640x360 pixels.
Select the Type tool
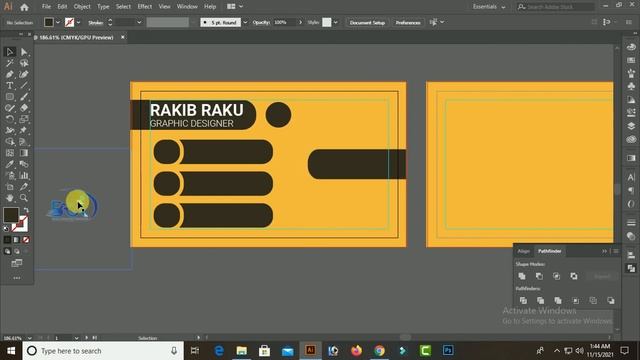10,86
